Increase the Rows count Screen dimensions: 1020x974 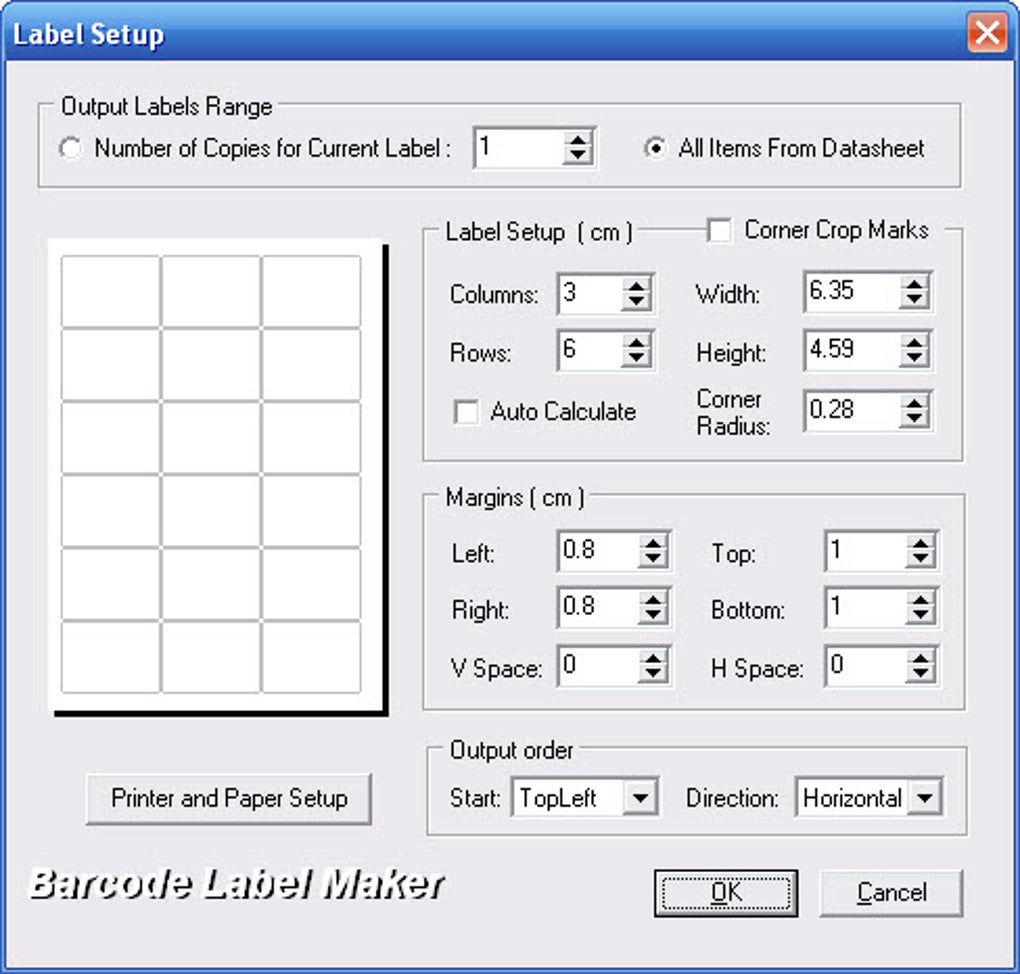(636, 344)
